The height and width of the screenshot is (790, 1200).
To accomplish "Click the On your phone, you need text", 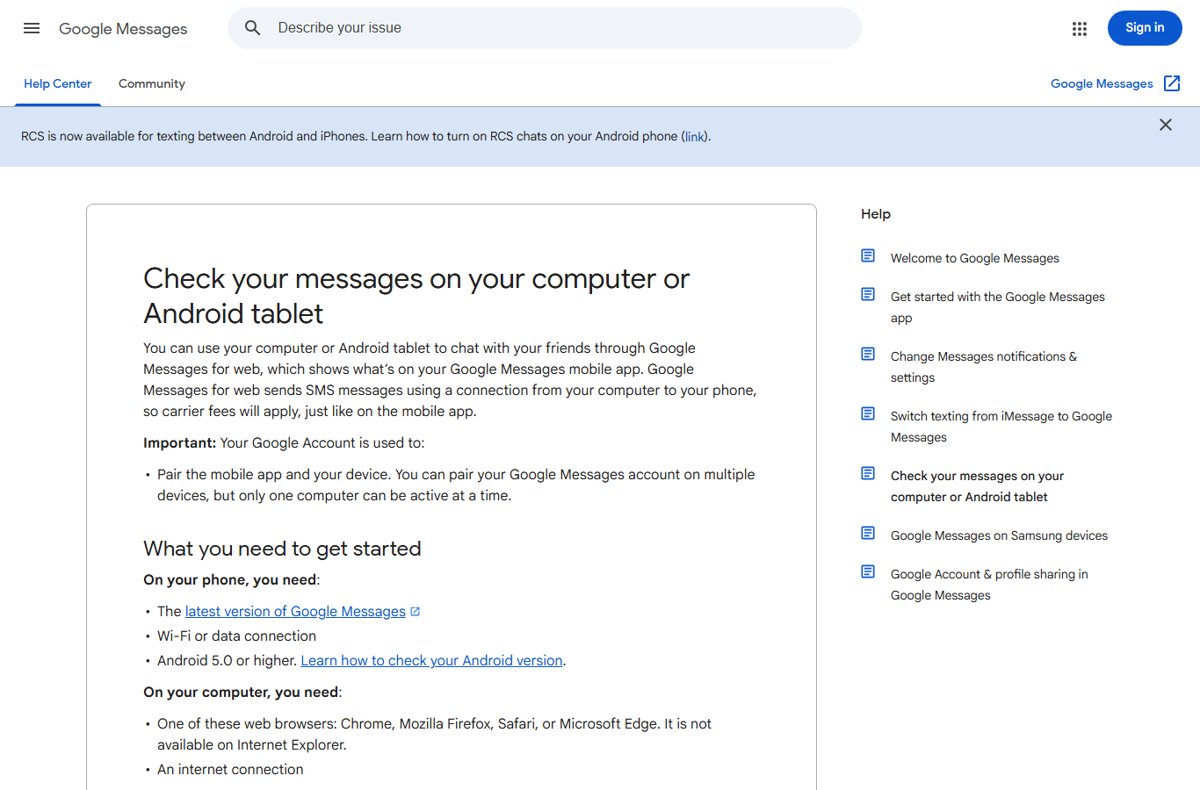I will [x=231, y=580].
